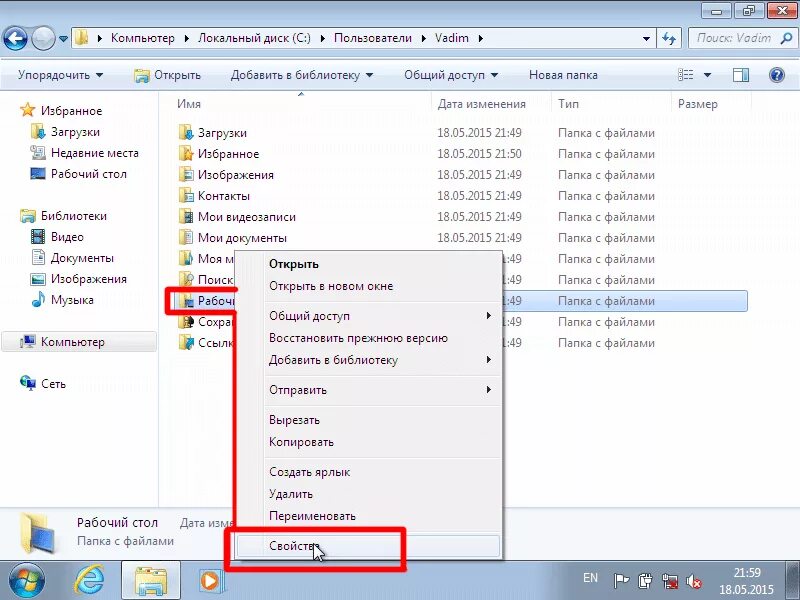
Task: Expand arrow after Компьютер in address bar
Action: click(186, 38)
